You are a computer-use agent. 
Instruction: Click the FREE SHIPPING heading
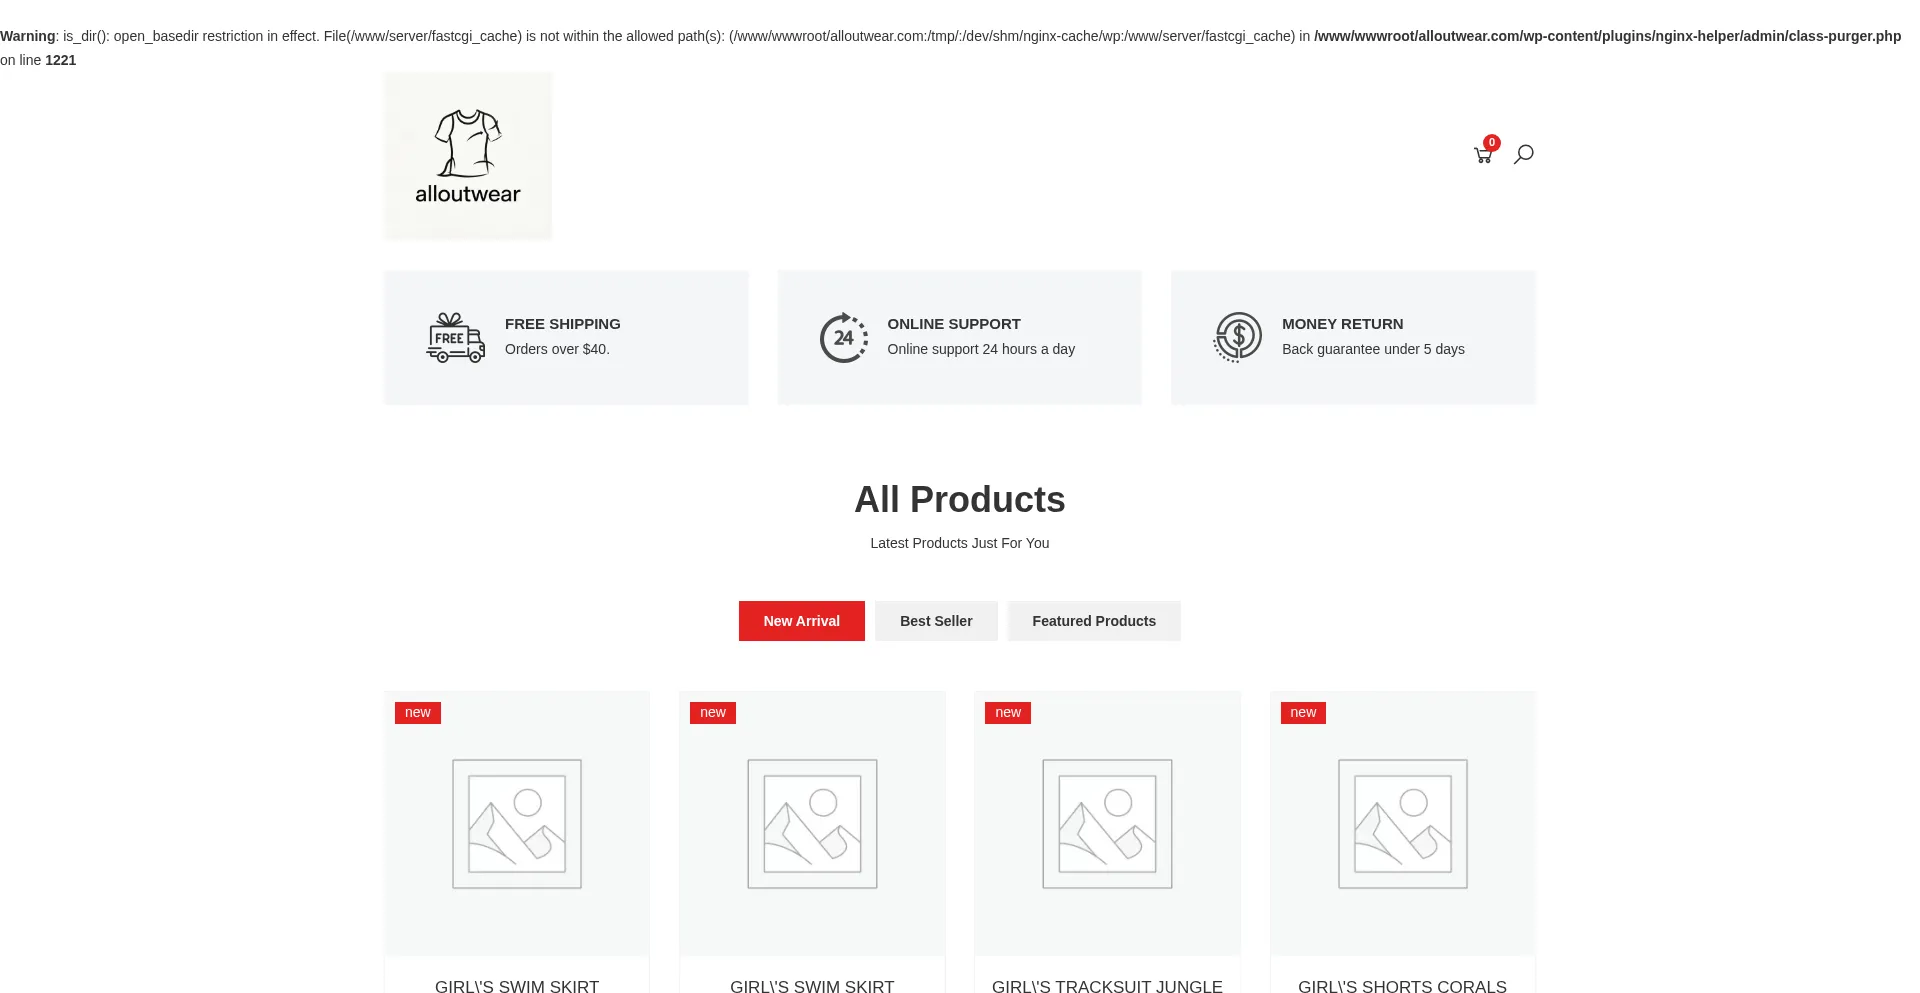(563, 324)
